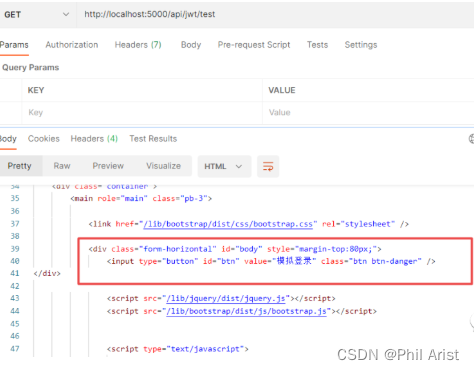
Task: Open the bootstrap.js script link
Action: (x=246, y=311)
